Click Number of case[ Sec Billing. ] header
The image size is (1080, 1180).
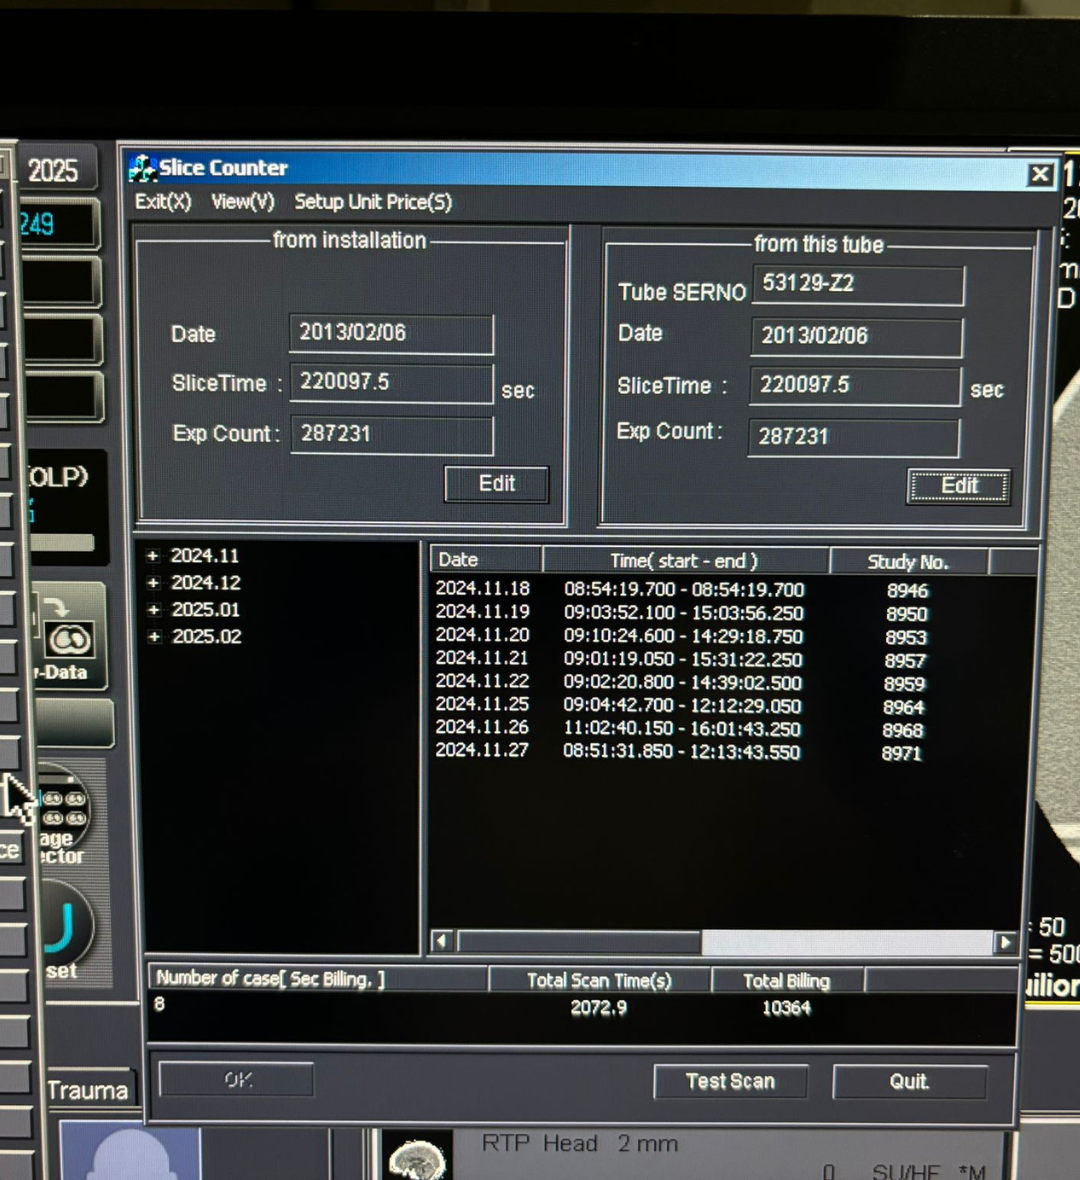tap(317, 978)
